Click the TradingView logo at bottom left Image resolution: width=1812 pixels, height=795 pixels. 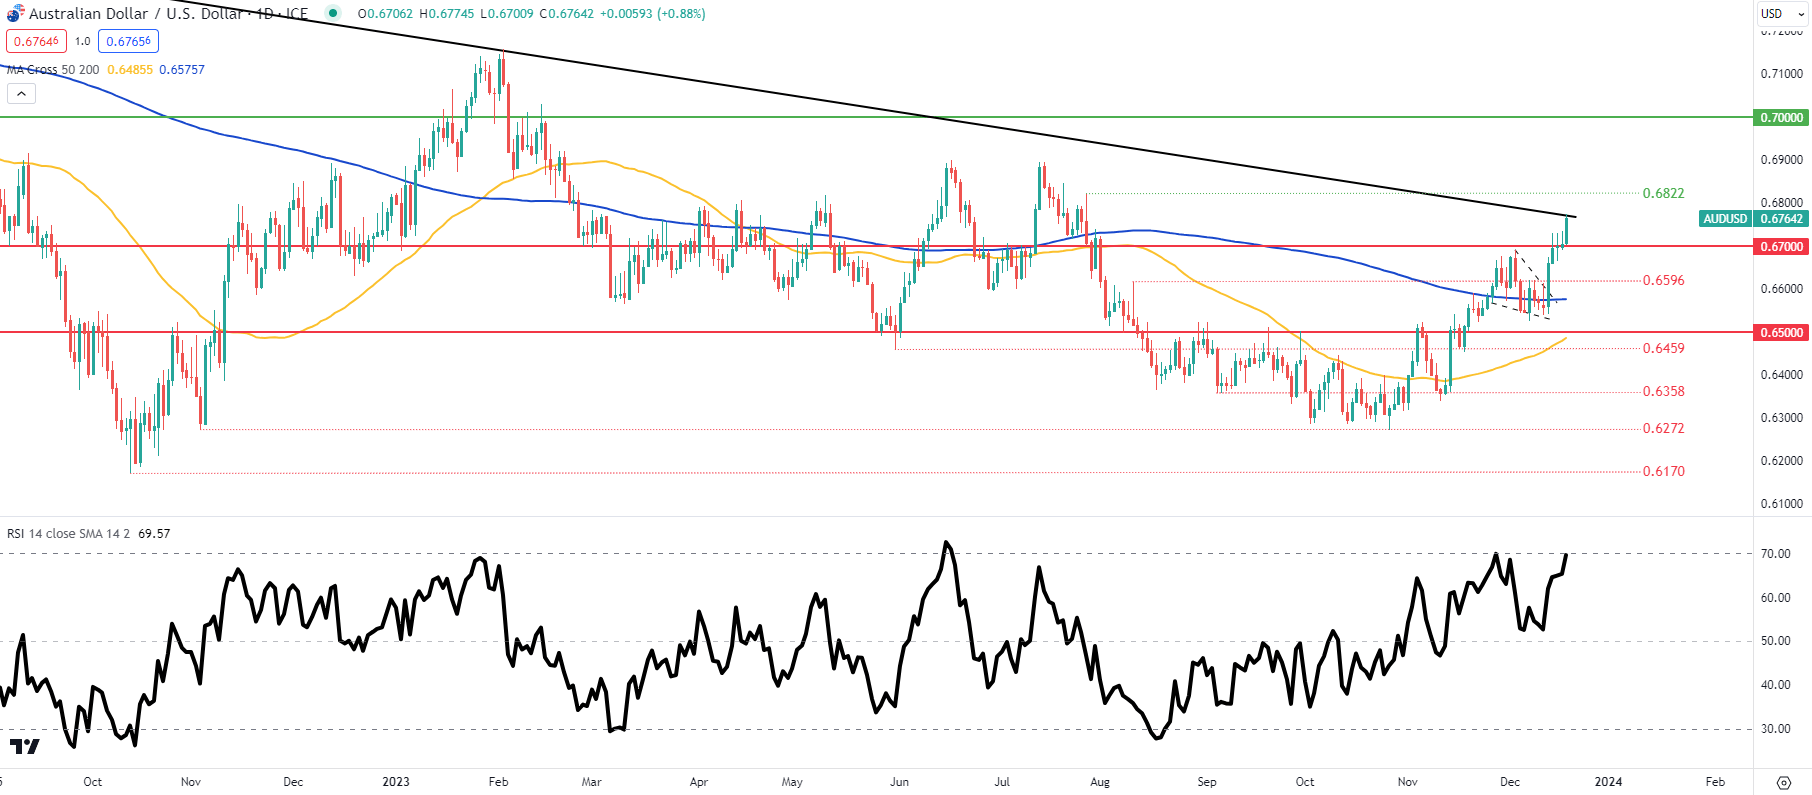point(25,747)
